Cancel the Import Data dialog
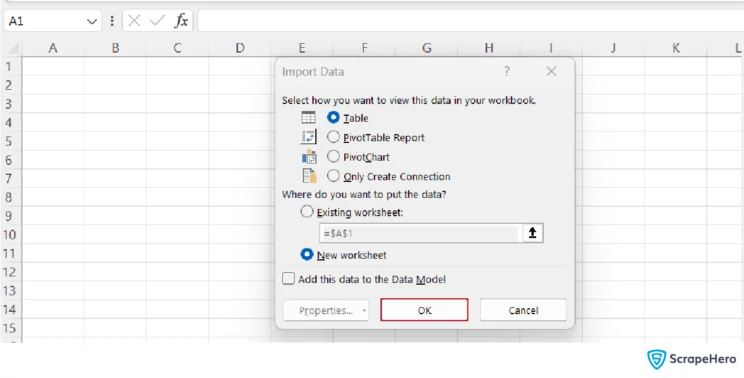The image size is (744, 378). pos(523,310)
